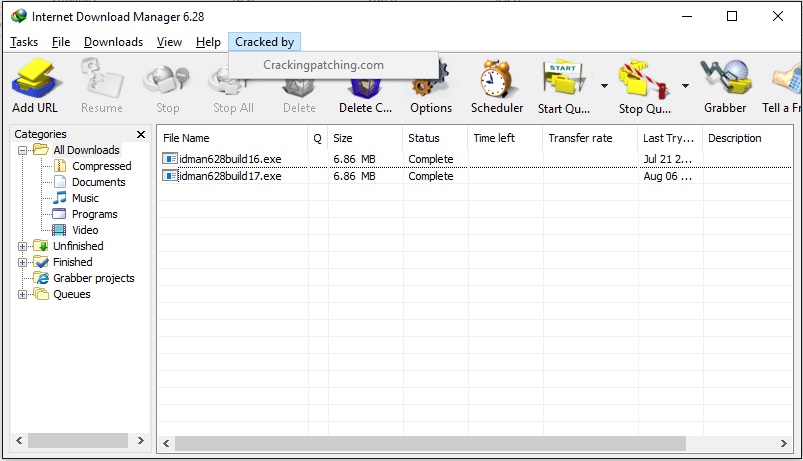The image size is (803, 461).
Task: Open the View menu
Action: (x=169, y=42)
